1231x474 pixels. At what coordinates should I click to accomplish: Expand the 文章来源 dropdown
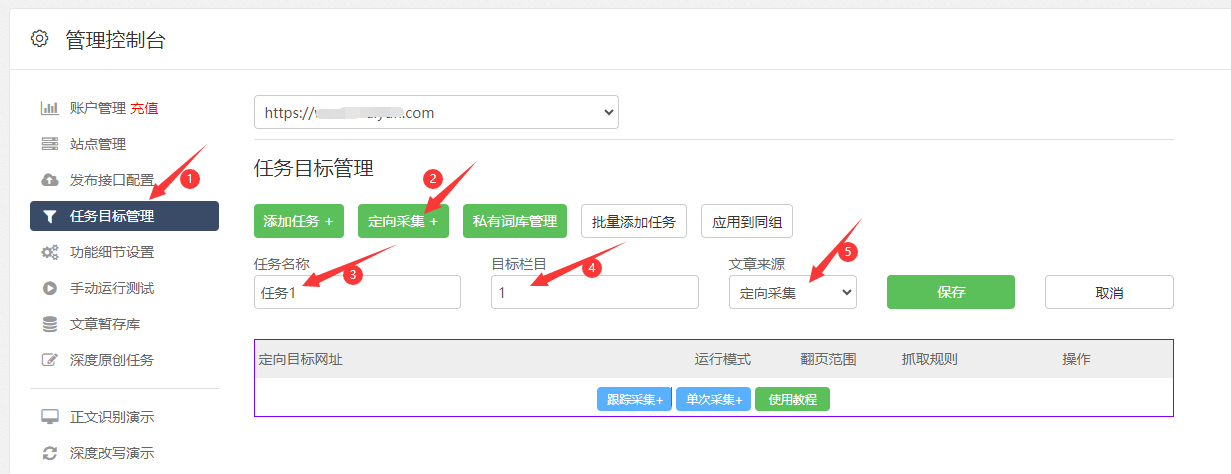[x=792, y=293]
